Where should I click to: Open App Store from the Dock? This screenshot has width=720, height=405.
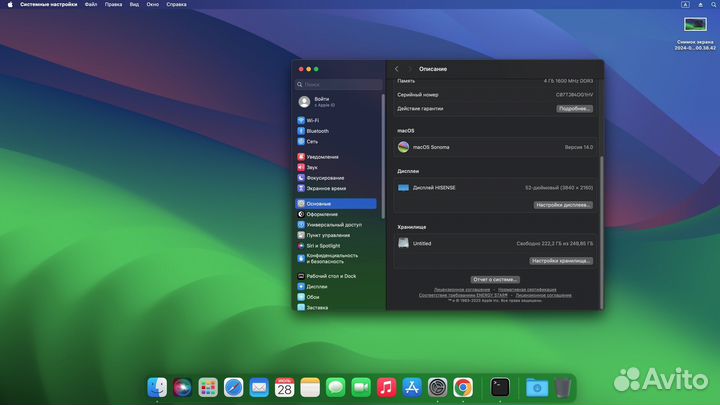[412, 387]
